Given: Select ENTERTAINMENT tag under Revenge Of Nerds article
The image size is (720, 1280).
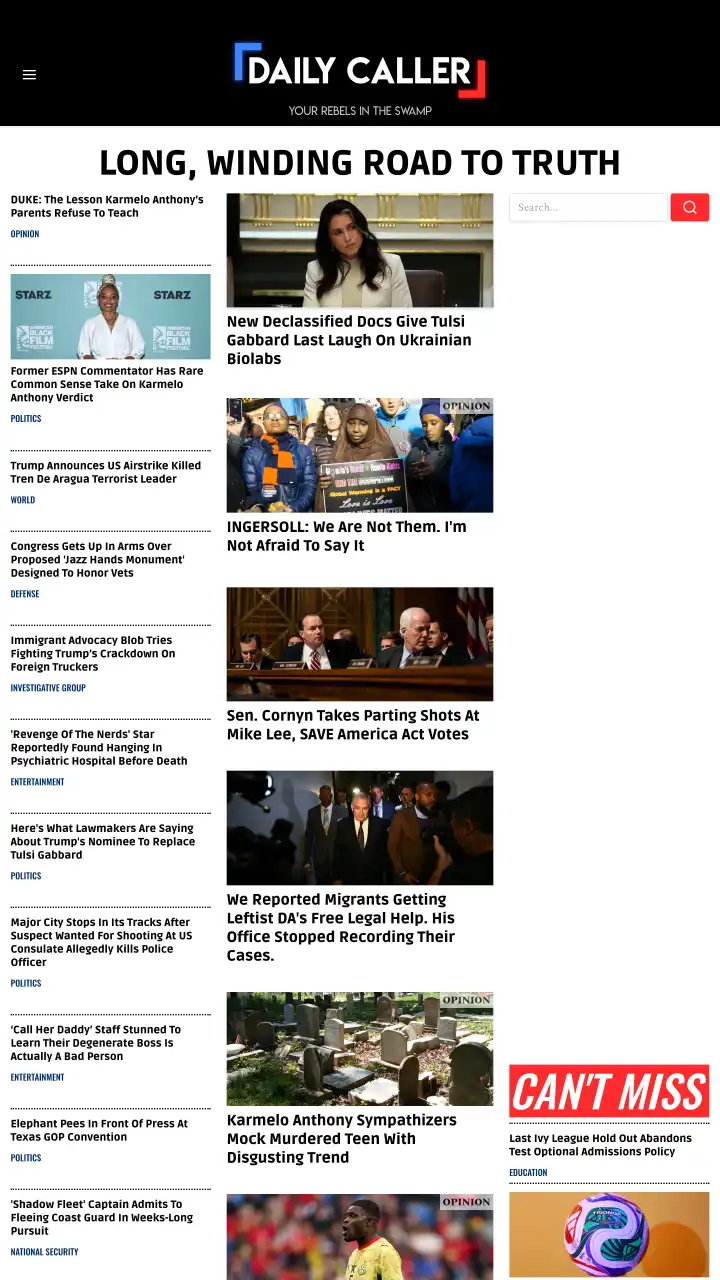Looking at the screenshot, I should (x=37, y=782).
